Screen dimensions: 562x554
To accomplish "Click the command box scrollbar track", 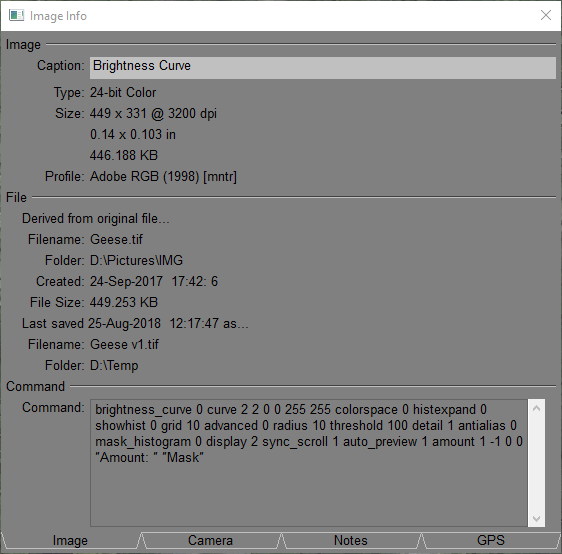I will pos(537,463).
